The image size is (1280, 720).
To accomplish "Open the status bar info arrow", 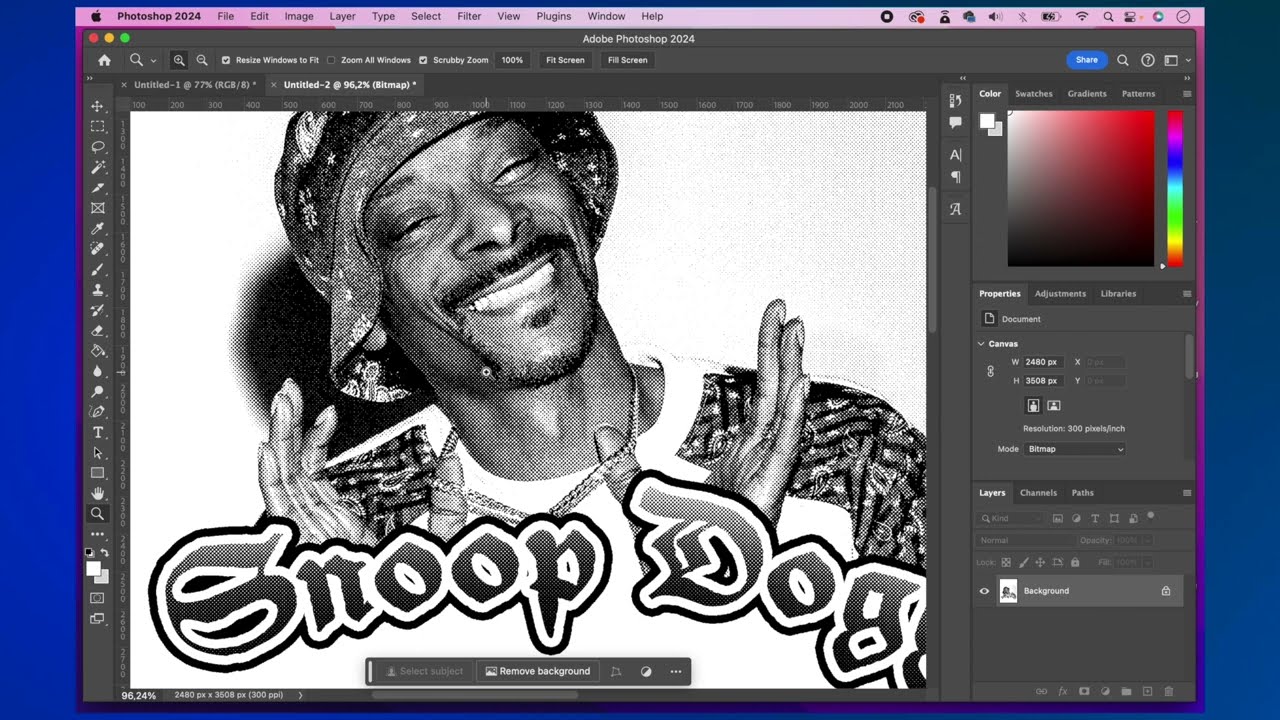I will [x=300, y=695].
